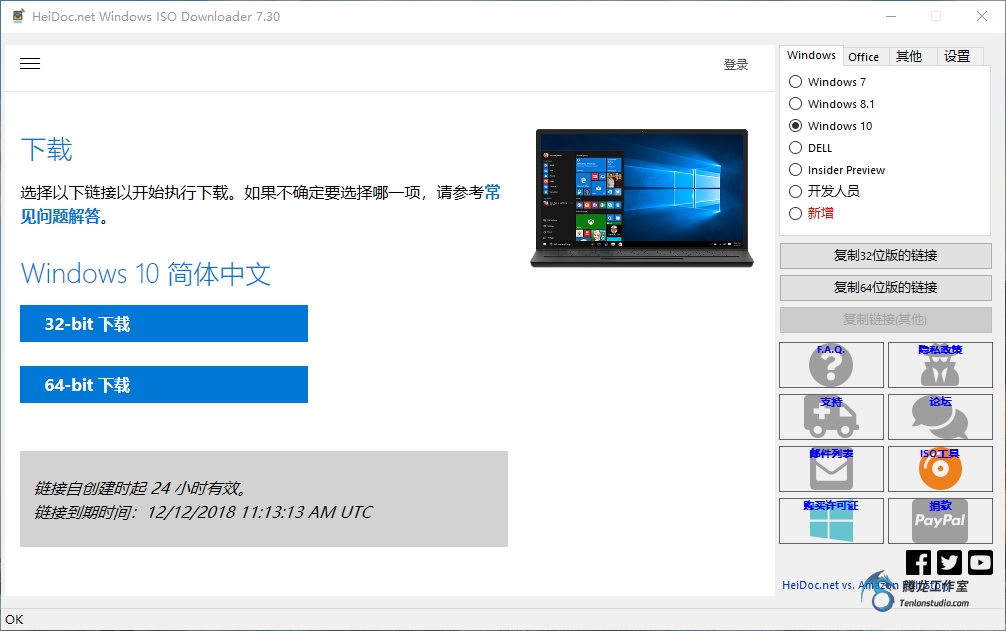Open the hamburger menu
The height and width of the screenshot is (631, 1006).
coord(30,63)
